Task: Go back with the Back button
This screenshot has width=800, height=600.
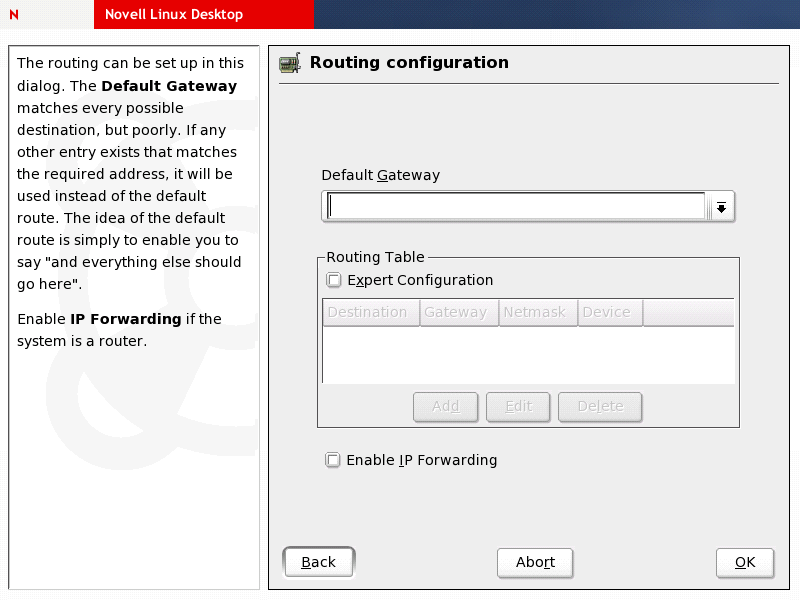Action: (319, 562)
